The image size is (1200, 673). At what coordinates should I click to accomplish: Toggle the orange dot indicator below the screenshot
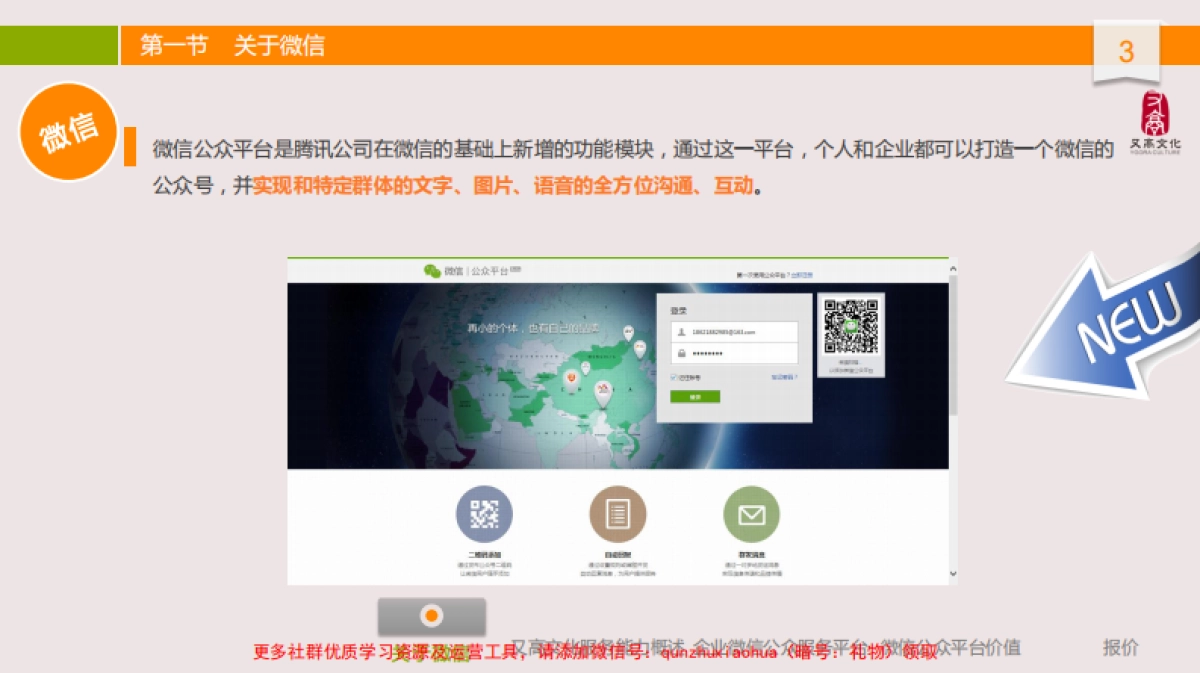coord(432,615)
